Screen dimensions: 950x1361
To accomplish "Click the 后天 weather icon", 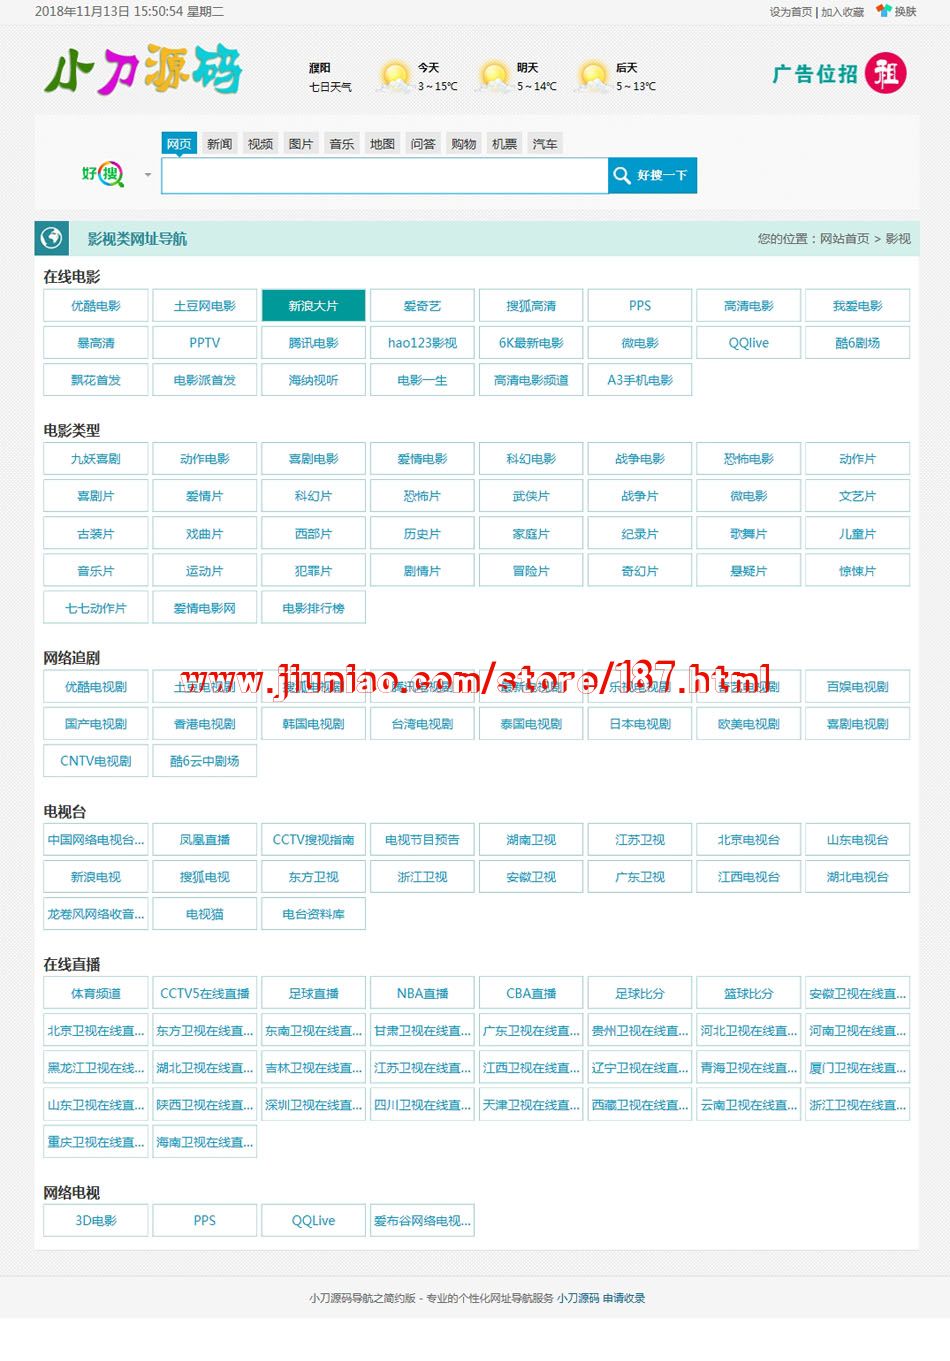I will 592,76.
